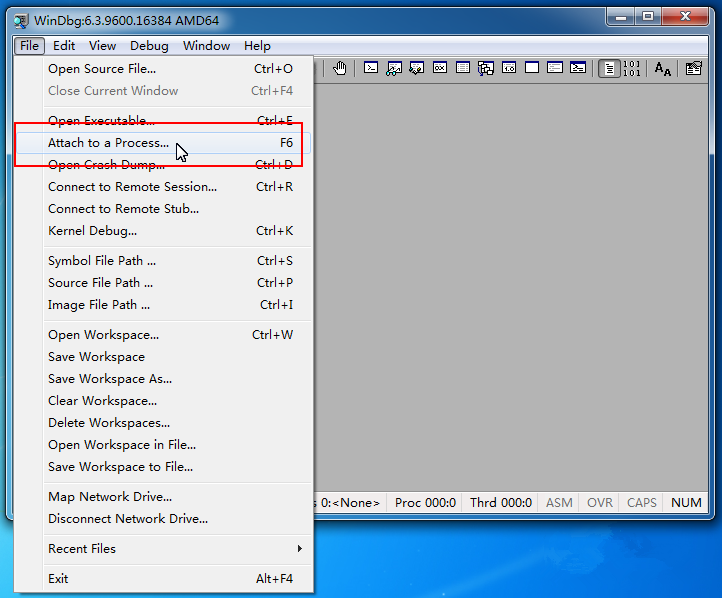
Task: Select Open Workspace in File...
Action: pyautogui.click(x=164, y=445)
